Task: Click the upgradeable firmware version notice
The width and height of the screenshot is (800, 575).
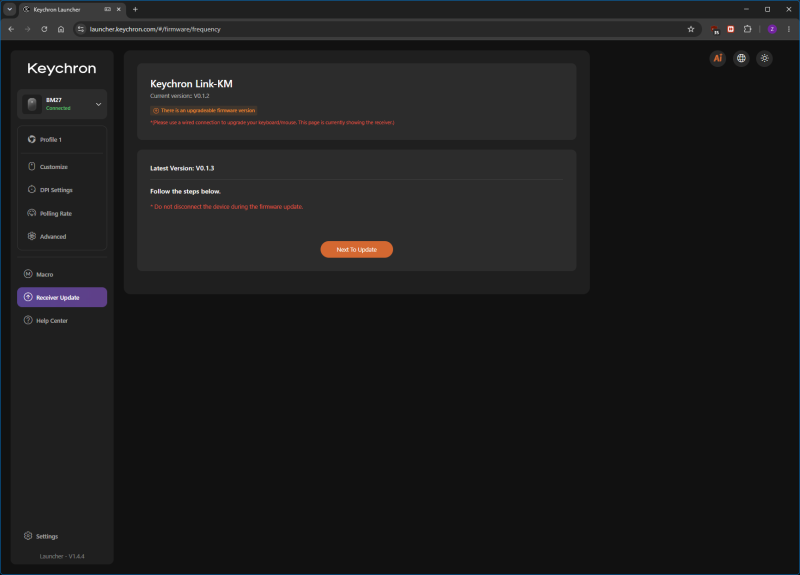Action: tap(204, 110)
